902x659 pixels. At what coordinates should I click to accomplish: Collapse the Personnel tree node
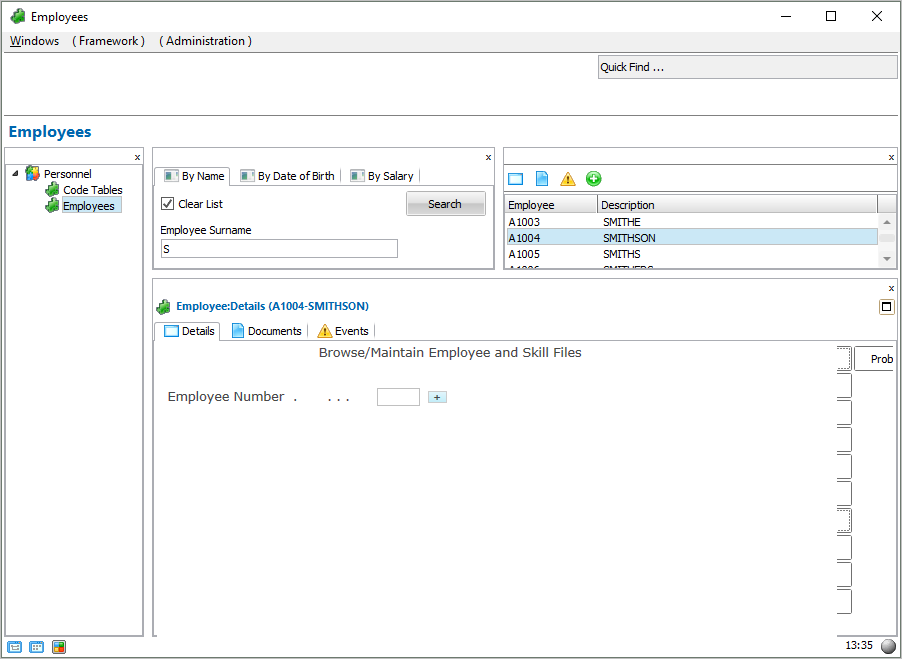coord(16,173)
